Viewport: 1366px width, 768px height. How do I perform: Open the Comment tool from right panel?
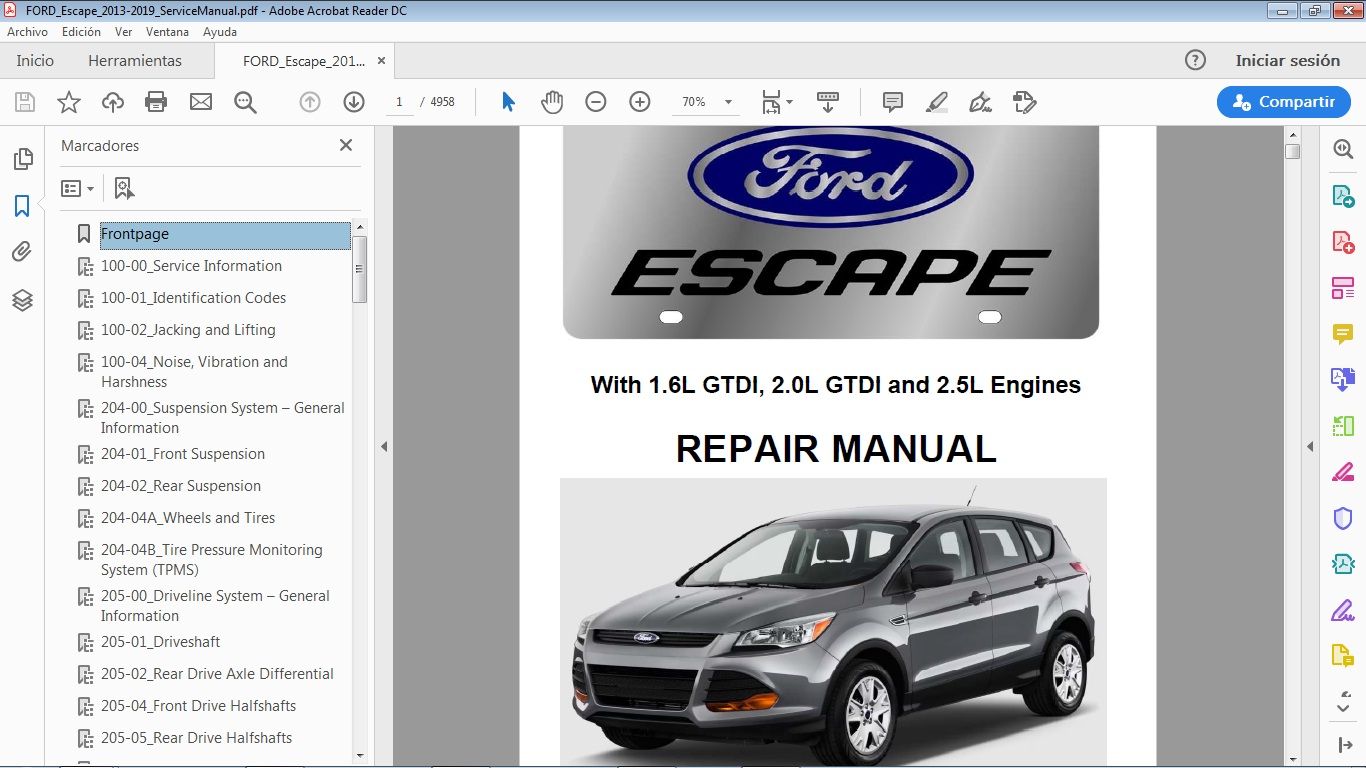point(1343,333)
